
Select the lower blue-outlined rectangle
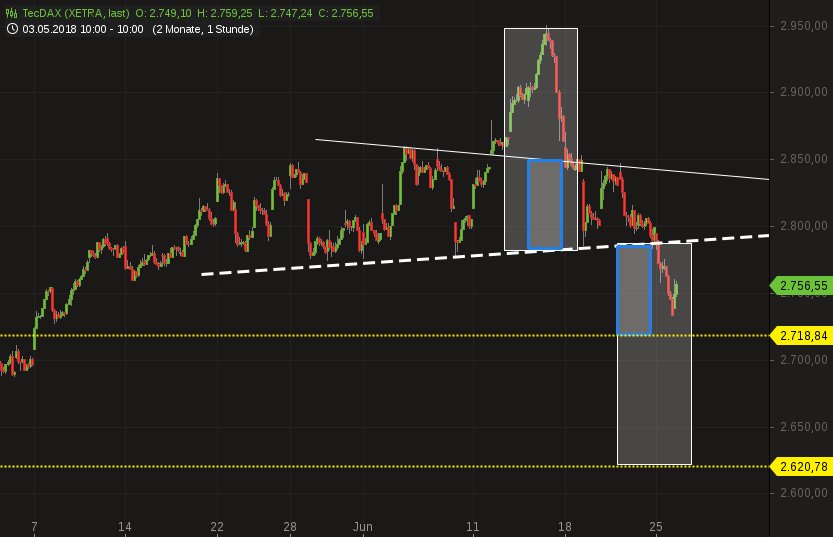pos(634,290)
